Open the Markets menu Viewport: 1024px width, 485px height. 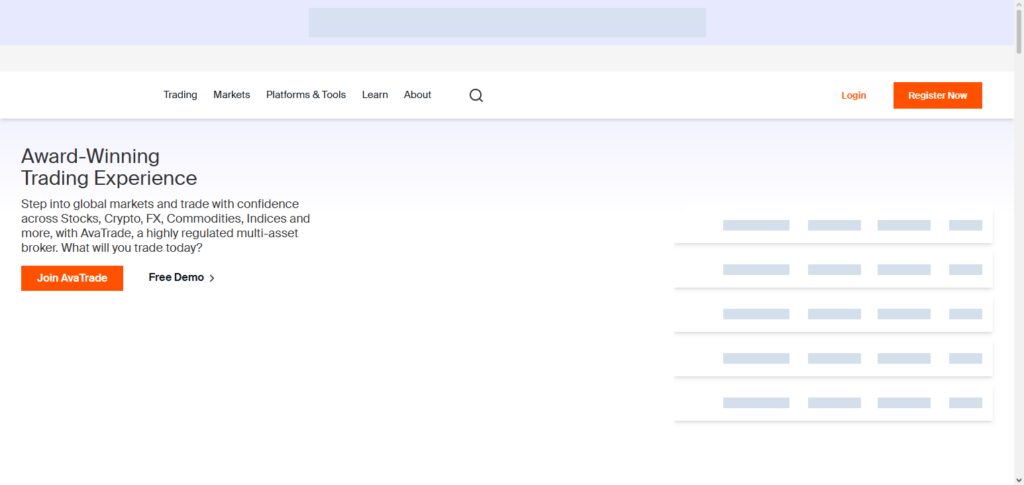[231, 95]
